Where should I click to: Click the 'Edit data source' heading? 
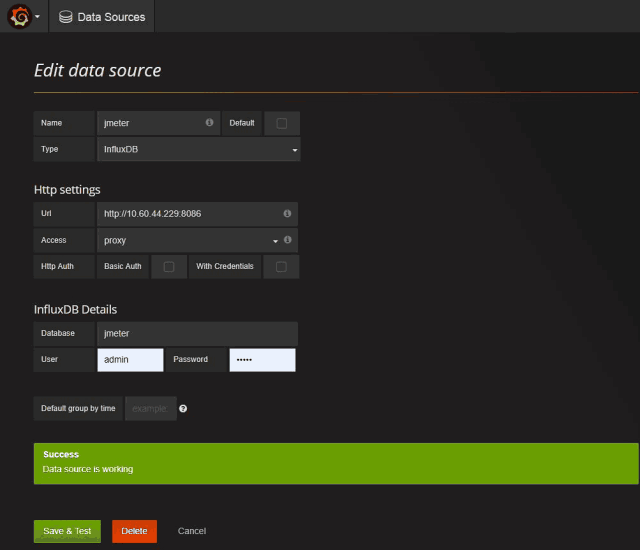pos(98,71)
